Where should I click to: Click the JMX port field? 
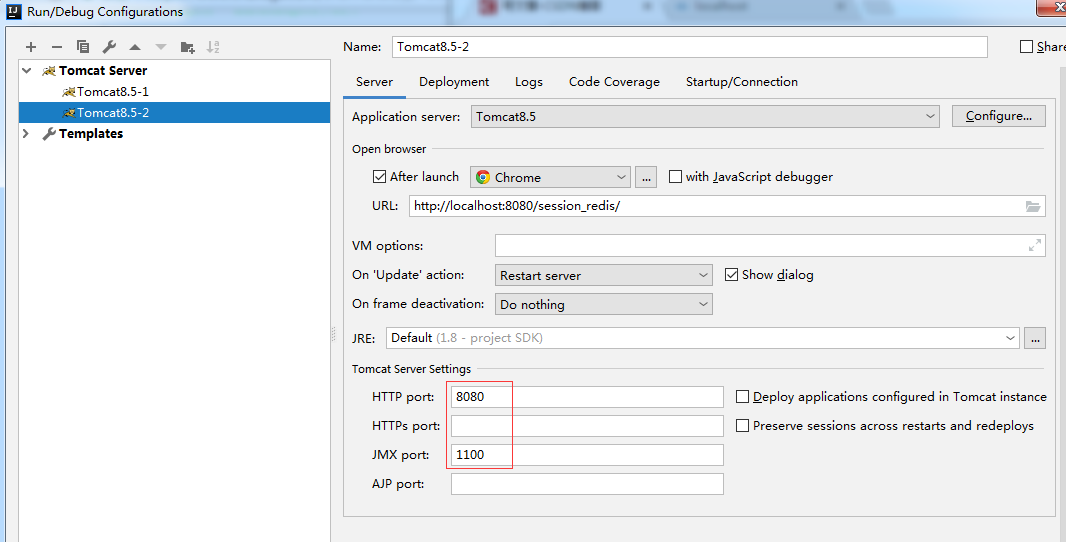point(587,455)
